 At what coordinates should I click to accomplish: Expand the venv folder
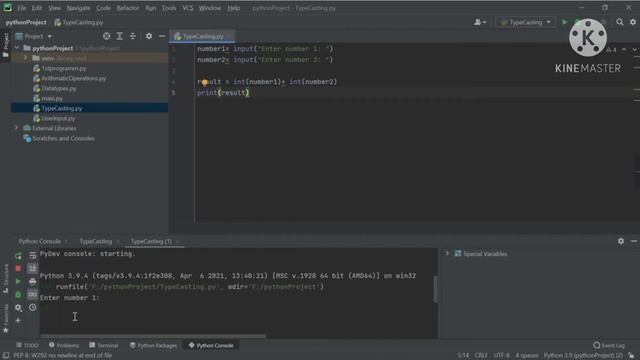coord(26,58)
